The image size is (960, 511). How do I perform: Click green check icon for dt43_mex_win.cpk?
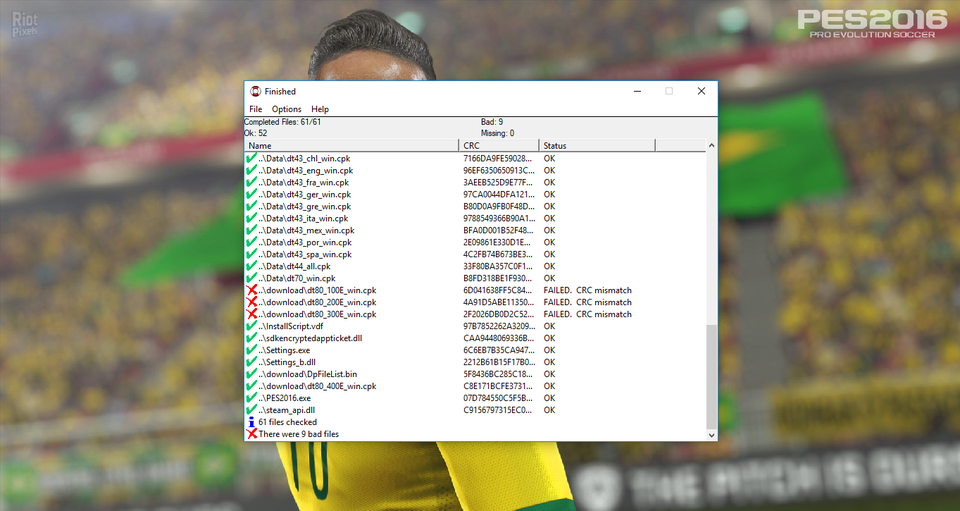pyautogui.click(x=252, y=230)
